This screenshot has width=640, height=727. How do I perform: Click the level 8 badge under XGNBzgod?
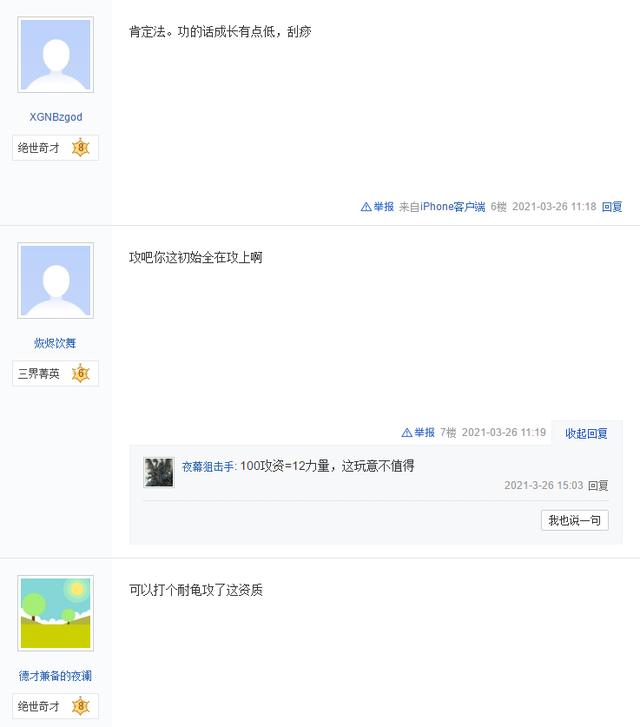coord(81,148)
